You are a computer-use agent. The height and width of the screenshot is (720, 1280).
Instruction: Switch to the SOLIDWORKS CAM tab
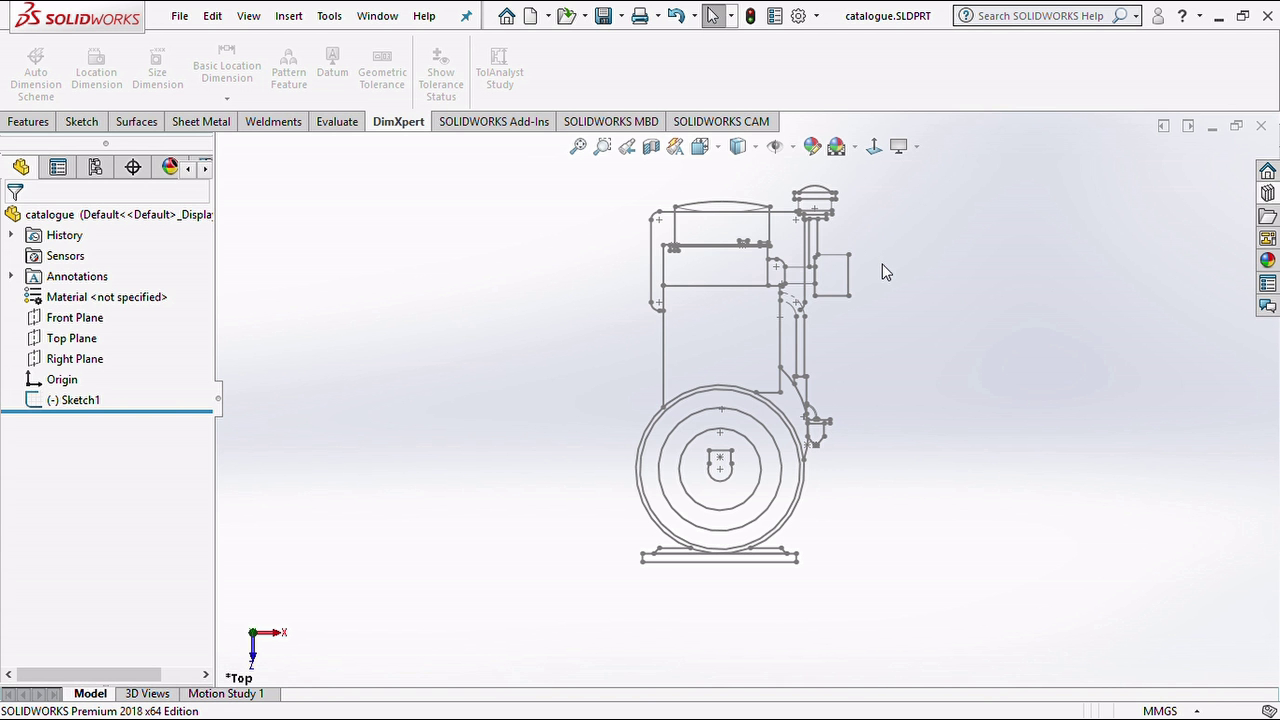(x=721, y=122)
